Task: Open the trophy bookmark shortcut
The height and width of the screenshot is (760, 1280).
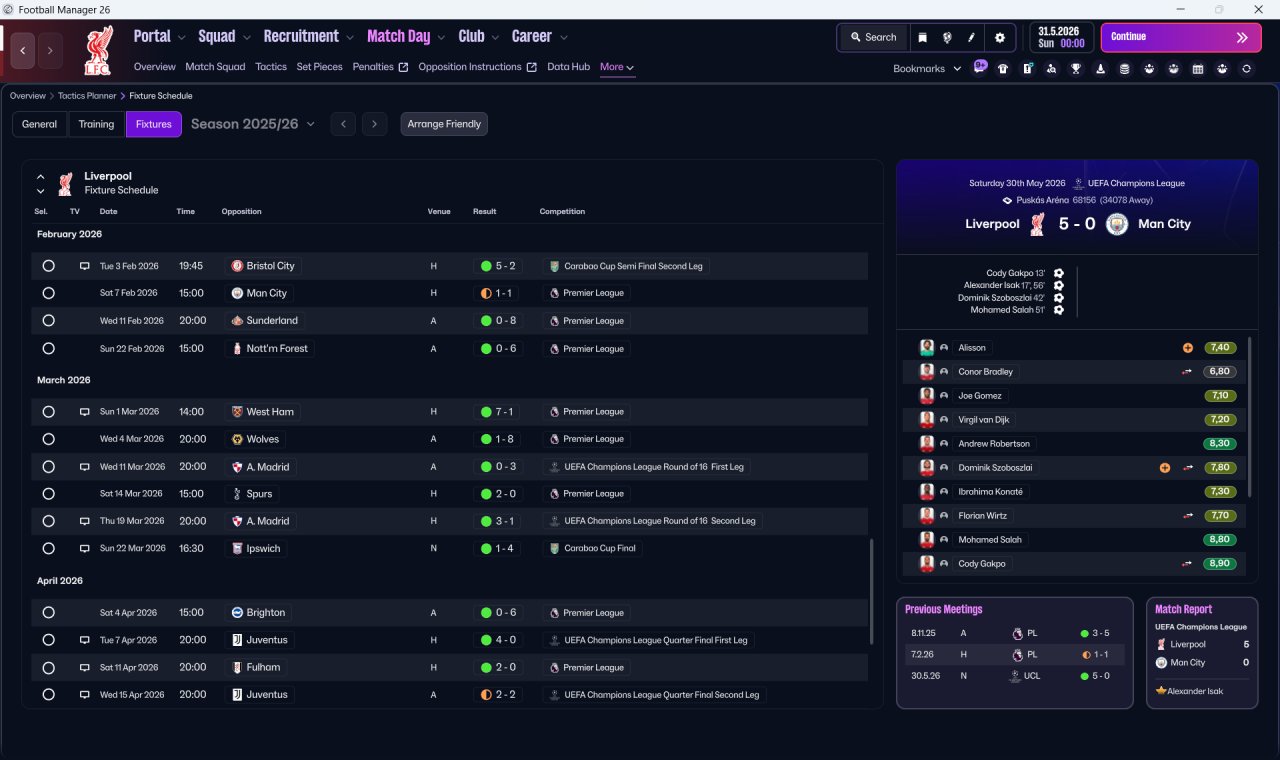Action: coord(1076,69)
